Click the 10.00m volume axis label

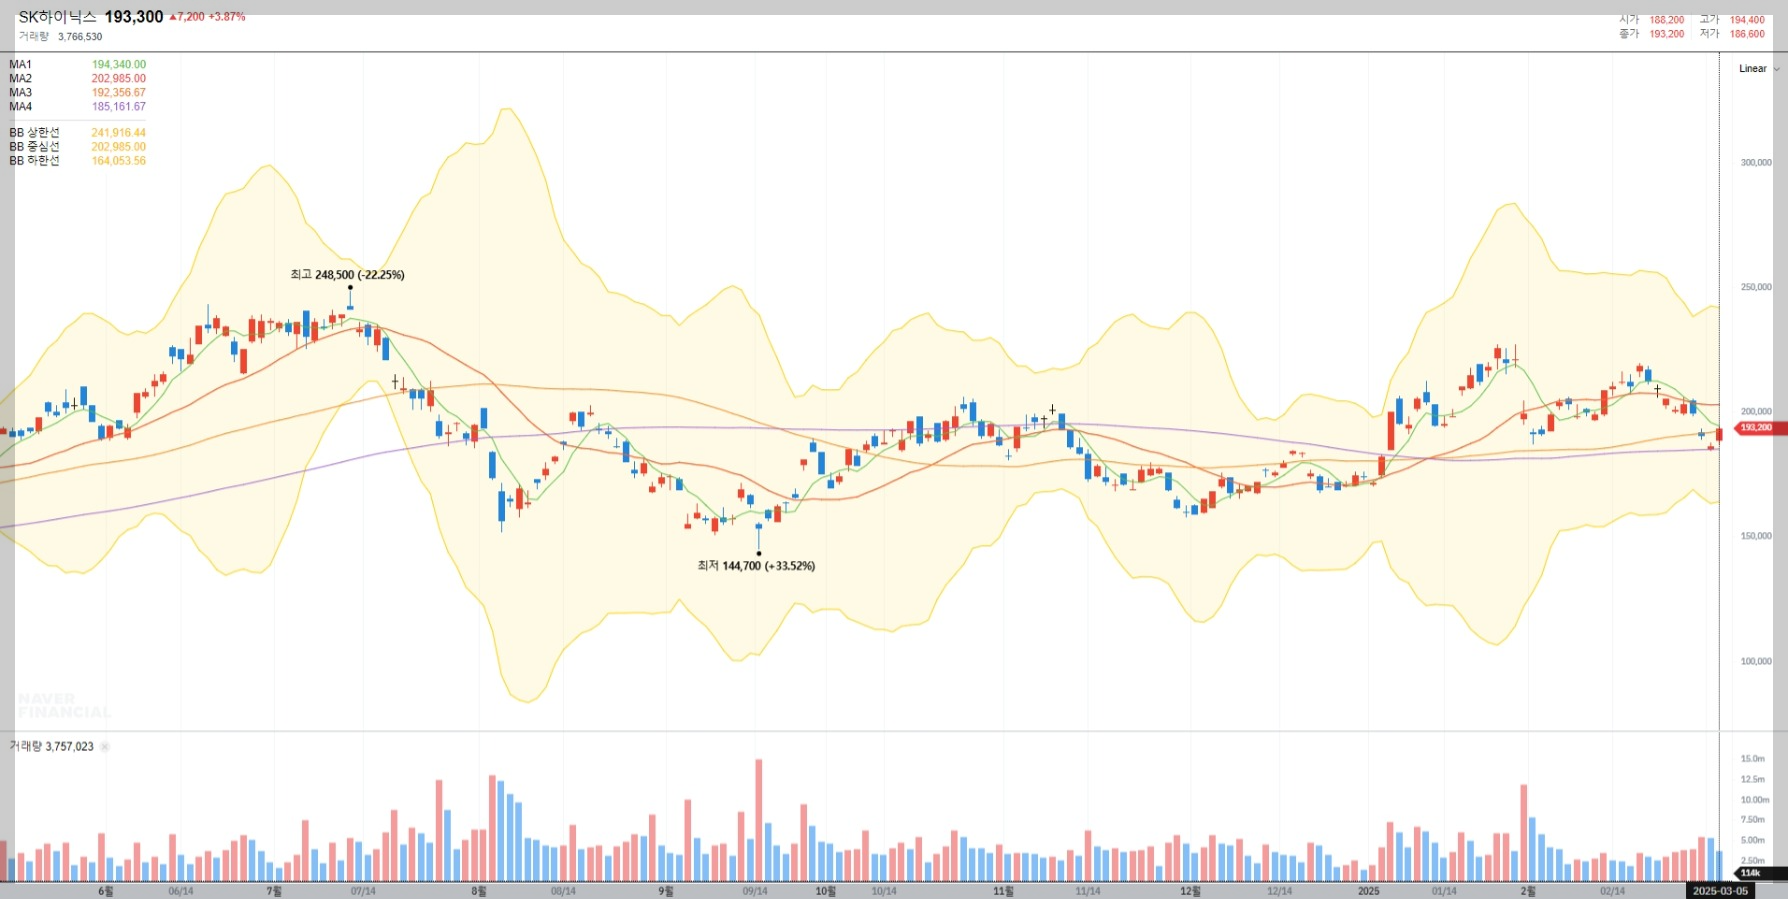tap(1754, 800)
